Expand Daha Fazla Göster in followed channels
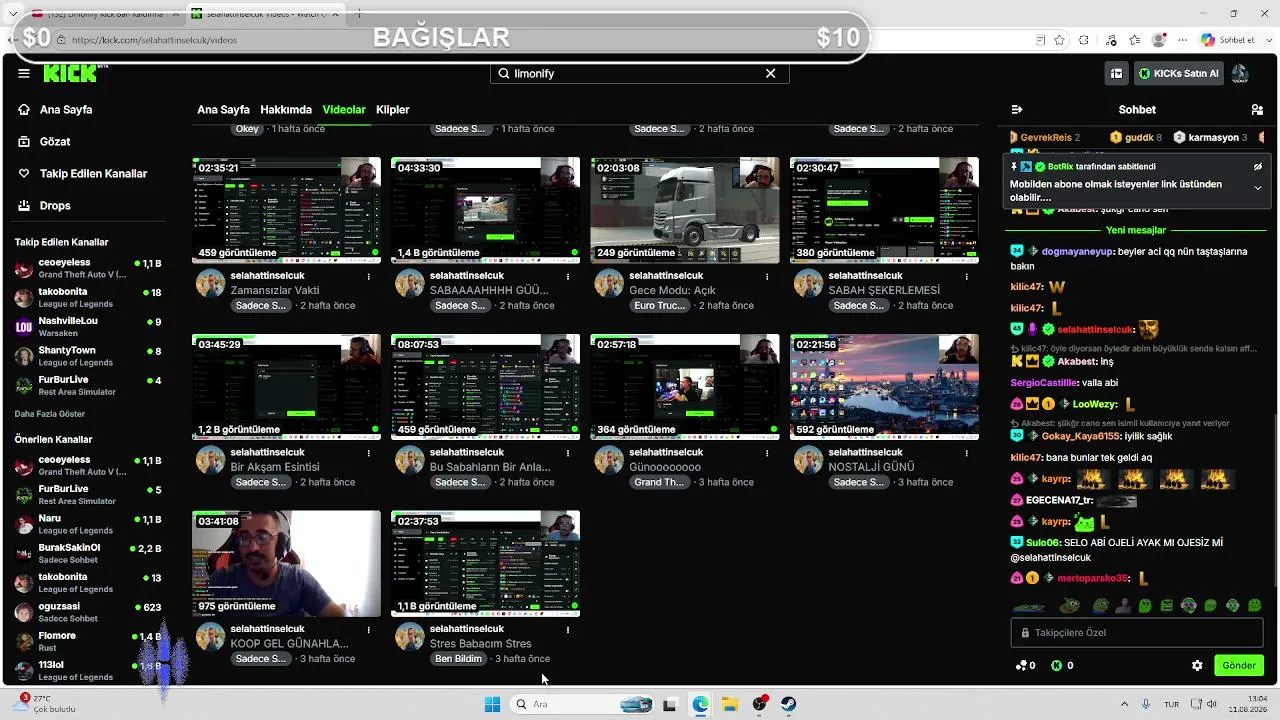The width and height of the screenshot is (1280, 720). tap(50, 414)
